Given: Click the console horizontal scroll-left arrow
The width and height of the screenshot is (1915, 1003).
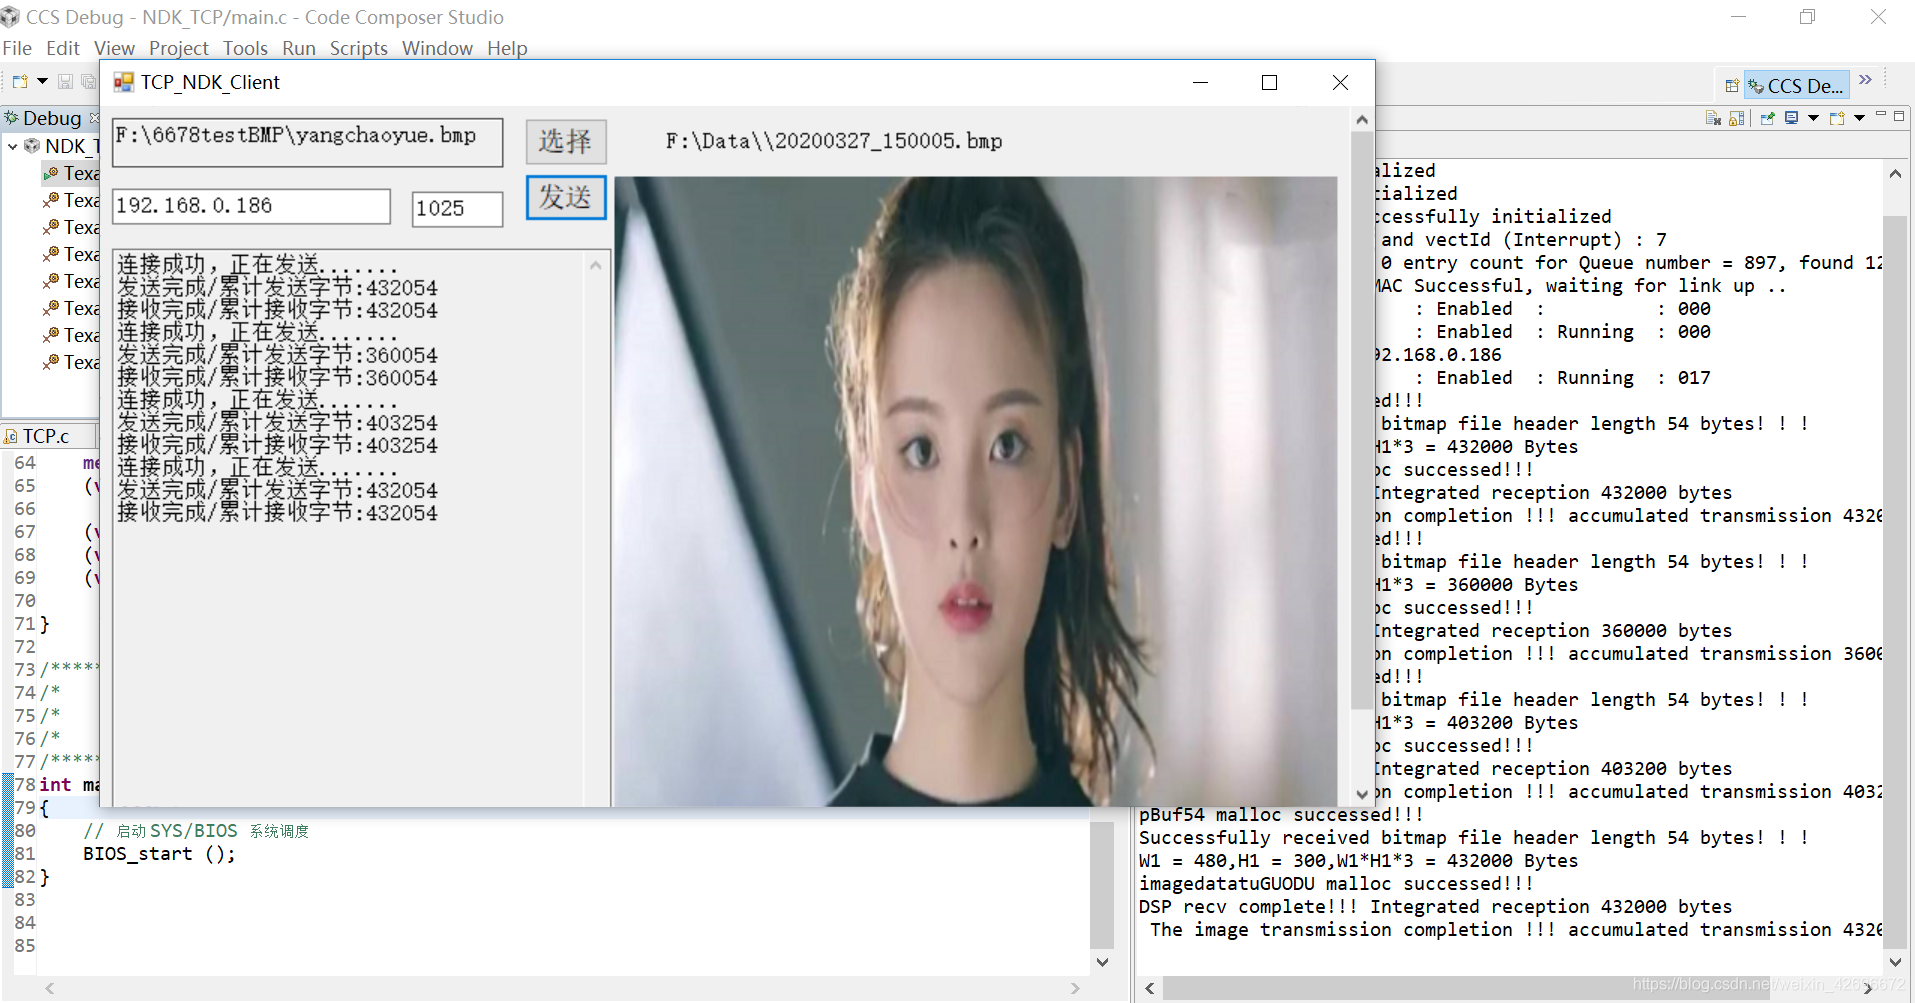Looking at the screenshot, I should 1150,988.
